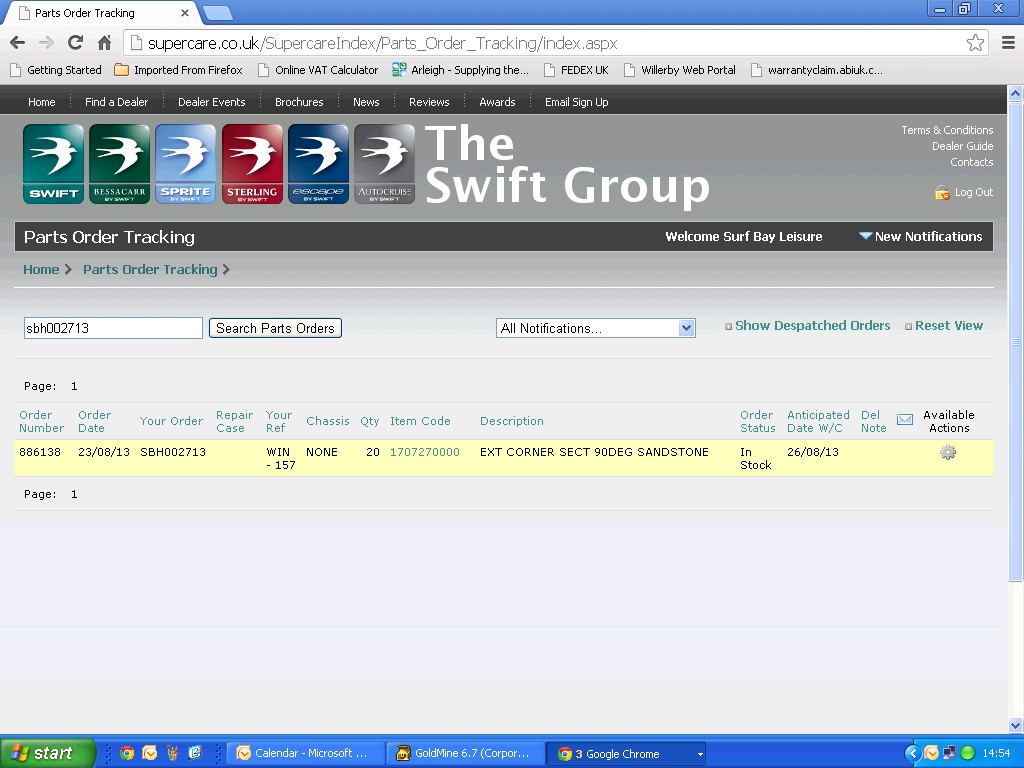Screen dimensions: 1024x768
Task: Bookmark page with the star icon
Action: point(975,43)
